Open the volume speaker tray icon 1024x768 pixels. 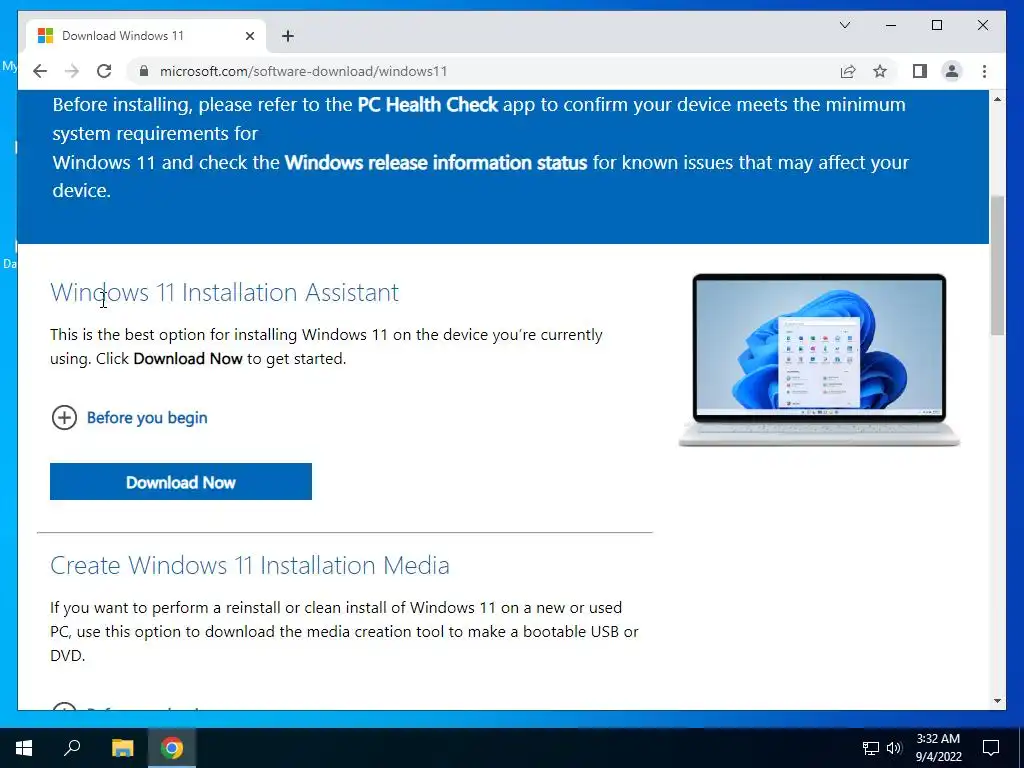[894, 748]
